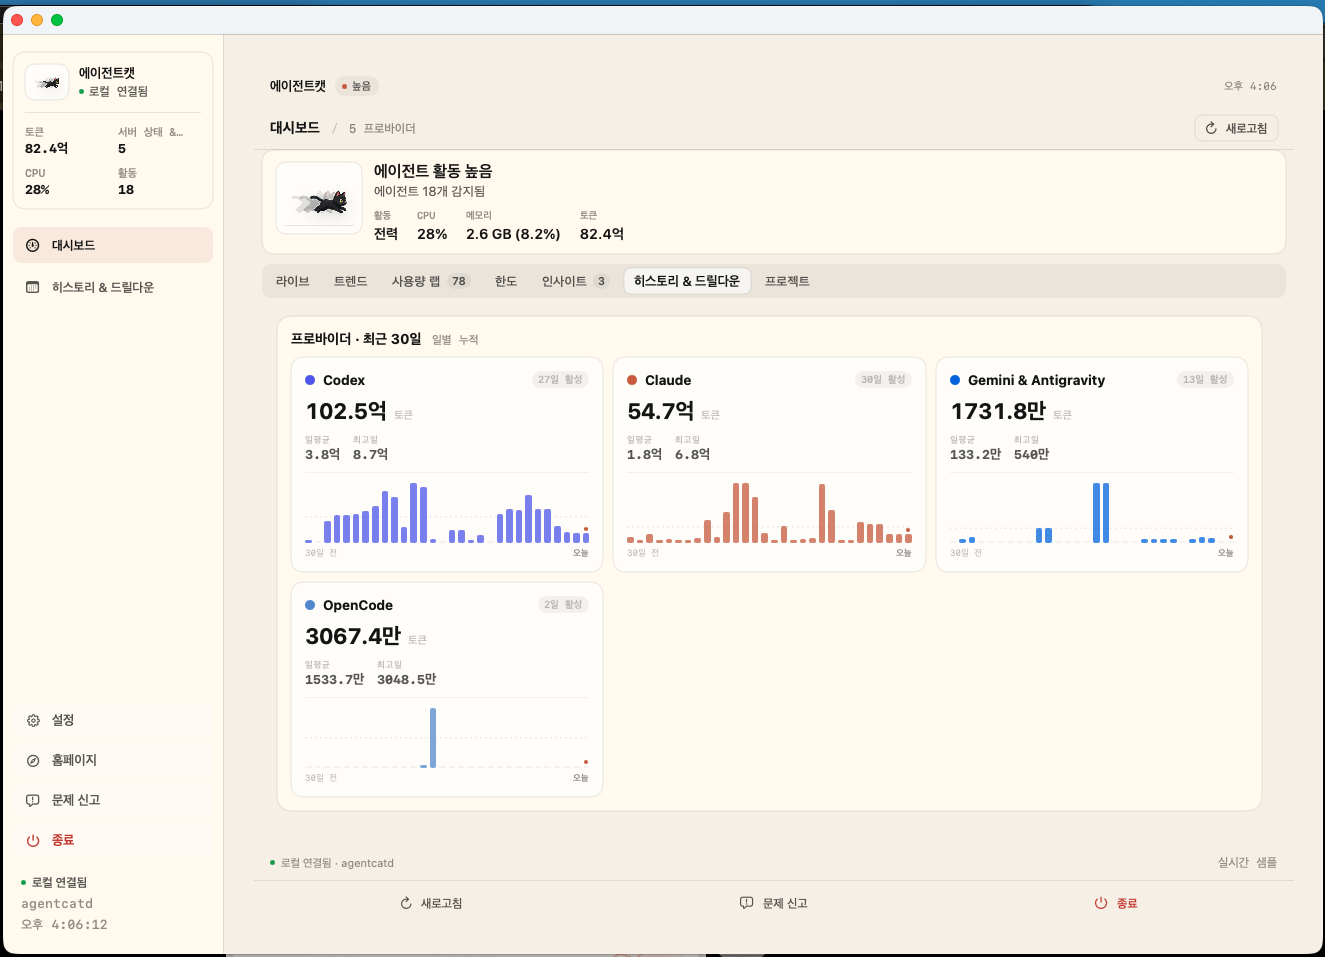1325x957 pixels.
Task: Click the Codex 최고일 value 8.7억
Action: tap(370, 454)
